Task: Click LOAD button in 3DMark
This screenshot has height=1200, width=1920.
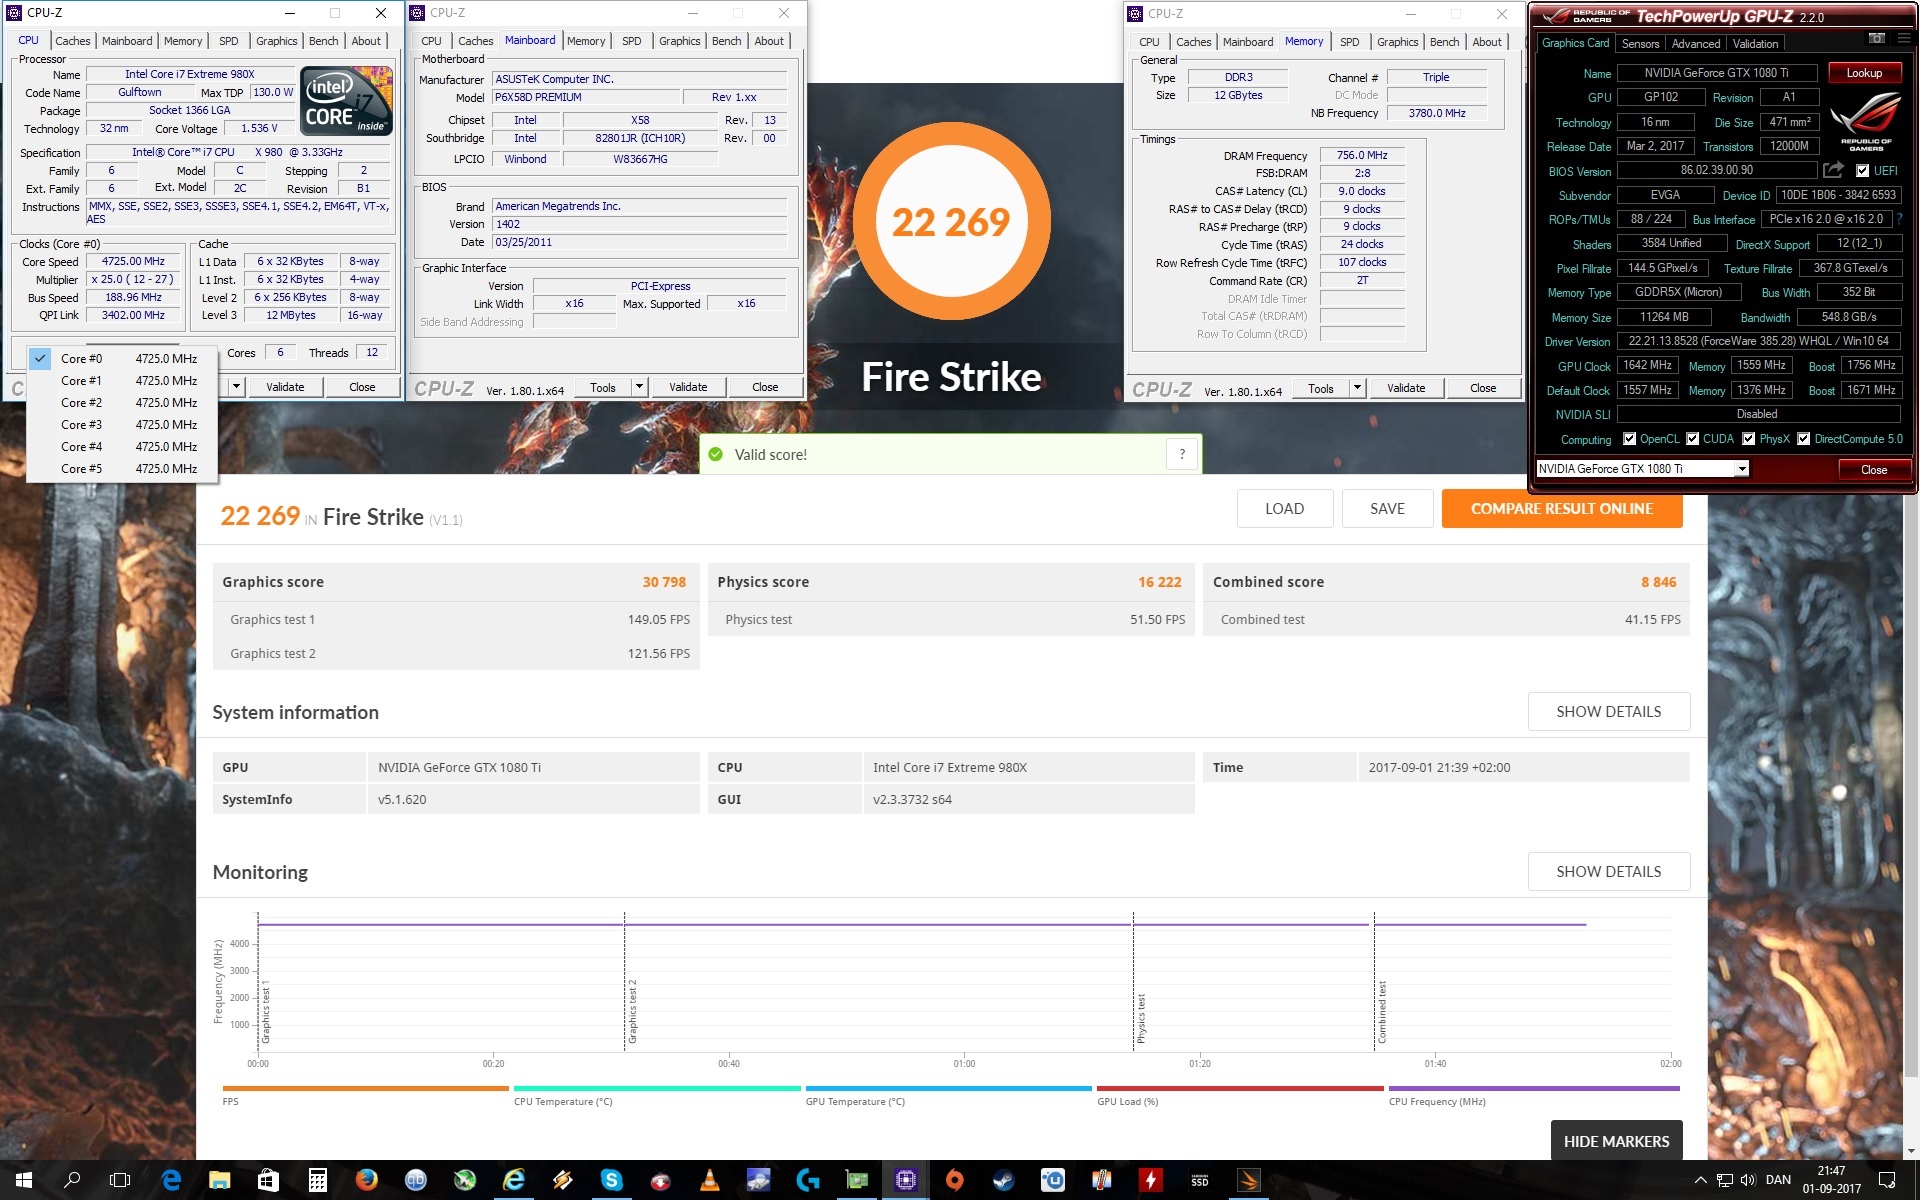Action: click(x=1284, y=509)
